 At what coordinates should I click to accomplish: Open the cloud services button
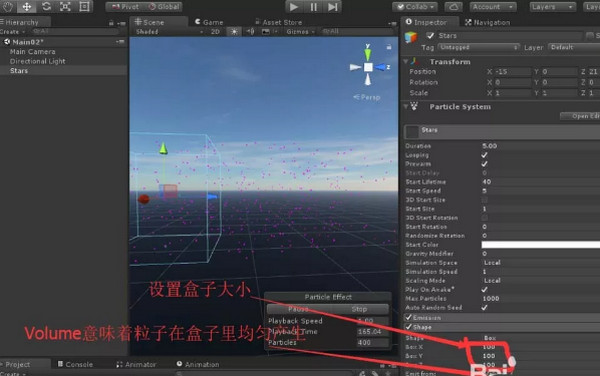[x=453, y=7]
